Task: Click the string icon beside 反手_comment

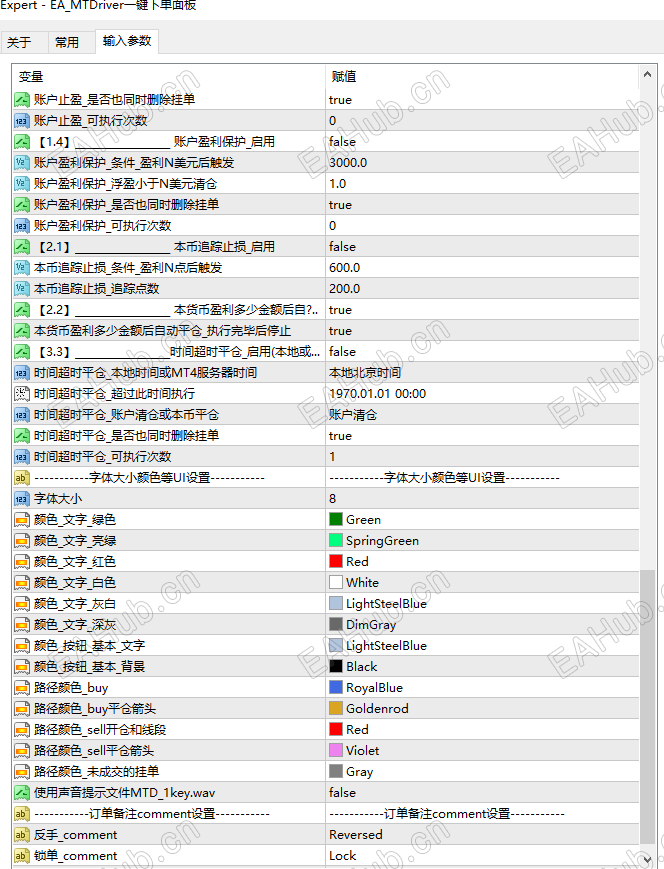Action: coord(22,835)
